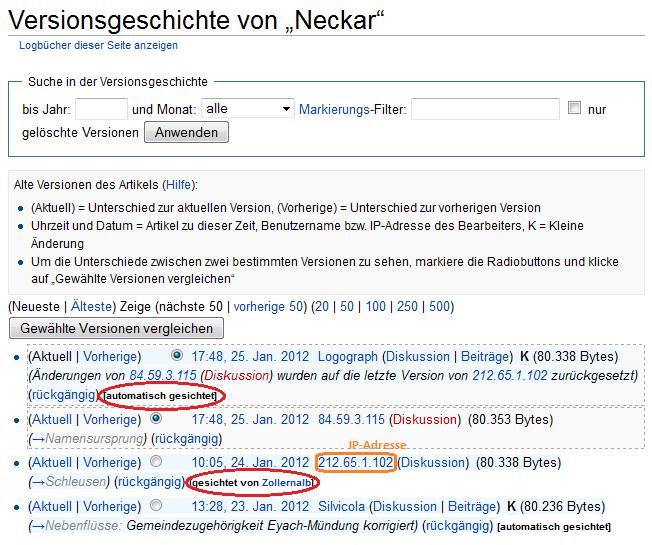
Task: Open the Logograph user page link
Action: click(x=347, y=356)
